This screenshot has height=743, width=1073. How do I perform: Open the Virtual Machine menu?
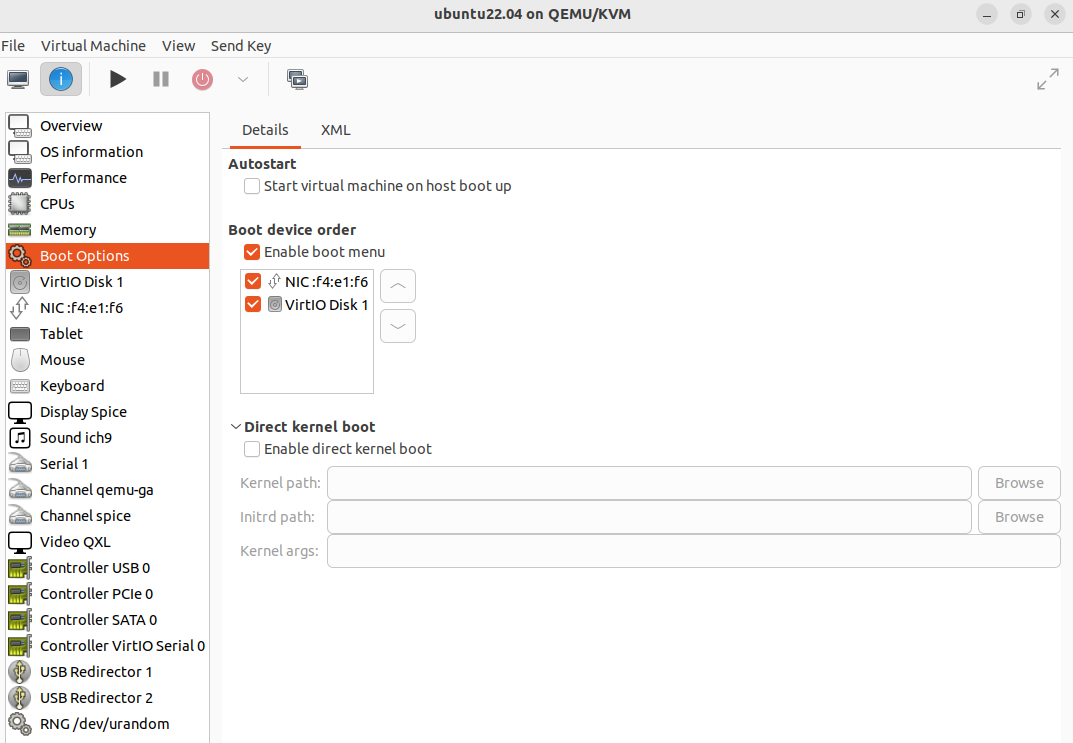click(x=93, y=46)
